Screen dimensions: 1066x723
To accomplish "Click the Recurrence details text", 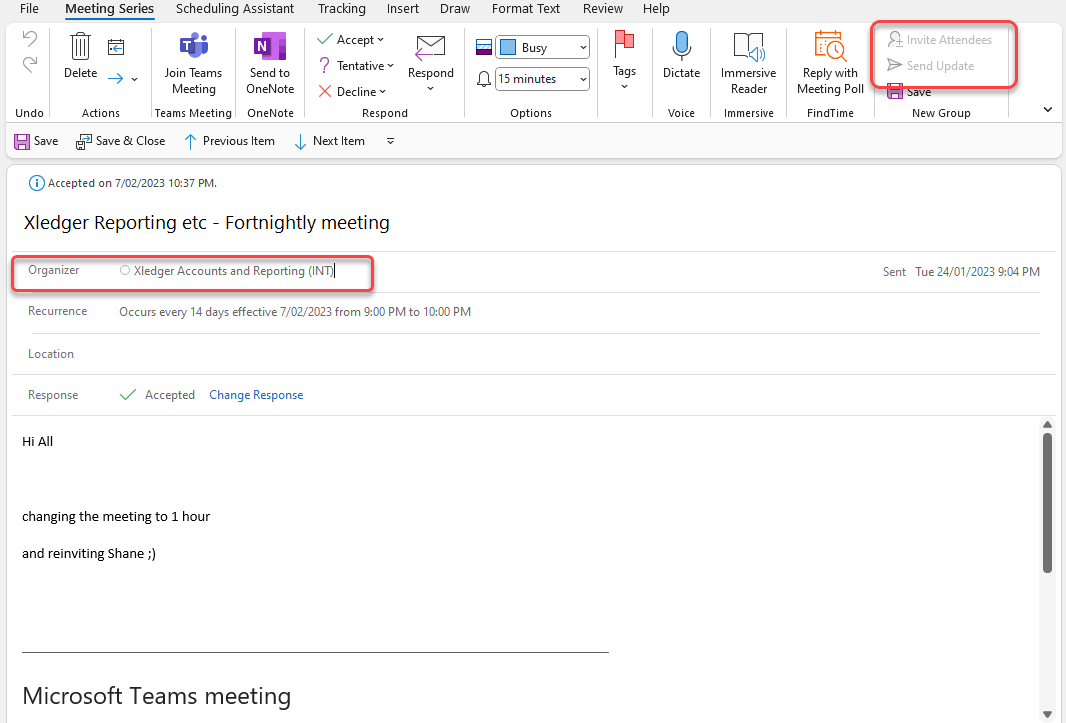I will point(295,312).
